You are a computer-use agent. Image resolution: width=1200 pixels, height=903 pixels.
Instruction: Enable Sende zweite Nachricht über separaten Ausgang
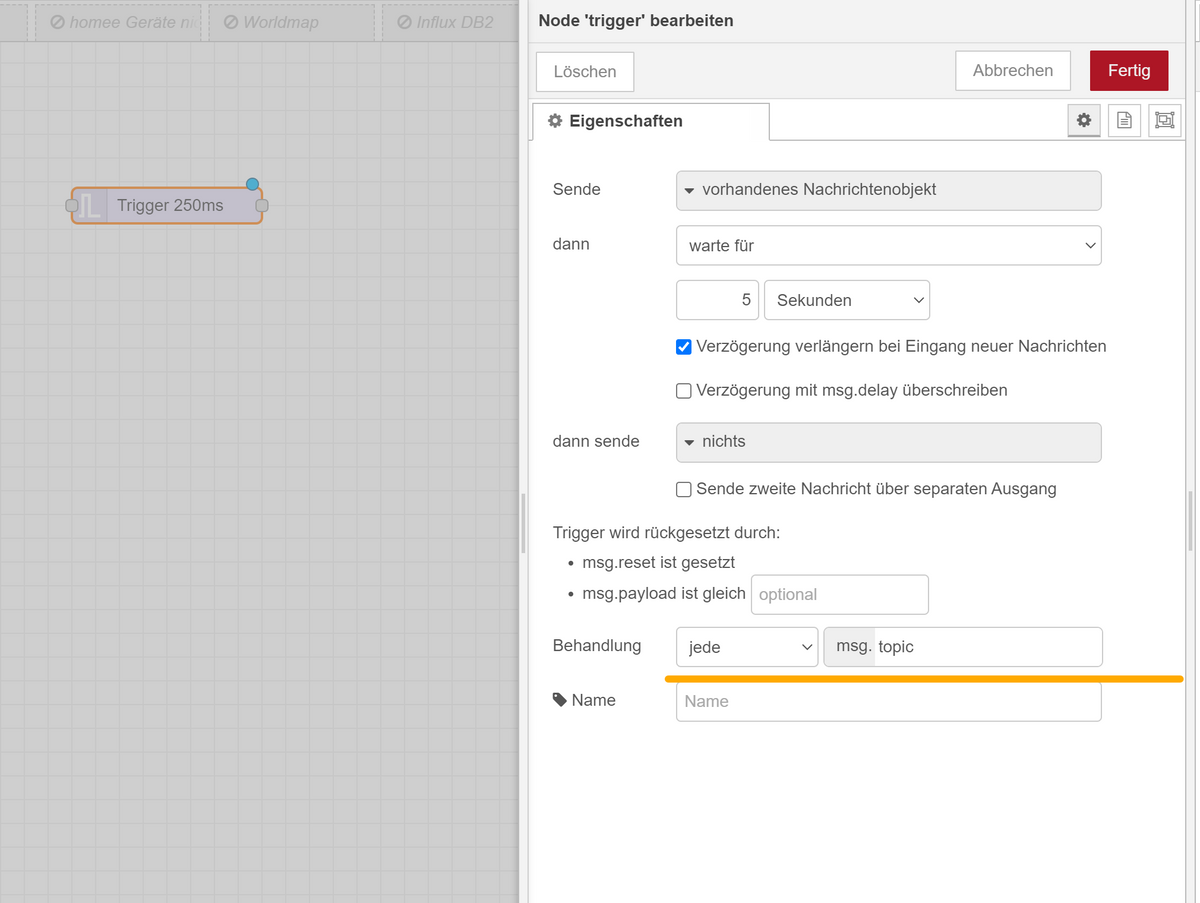click(684, 489)
